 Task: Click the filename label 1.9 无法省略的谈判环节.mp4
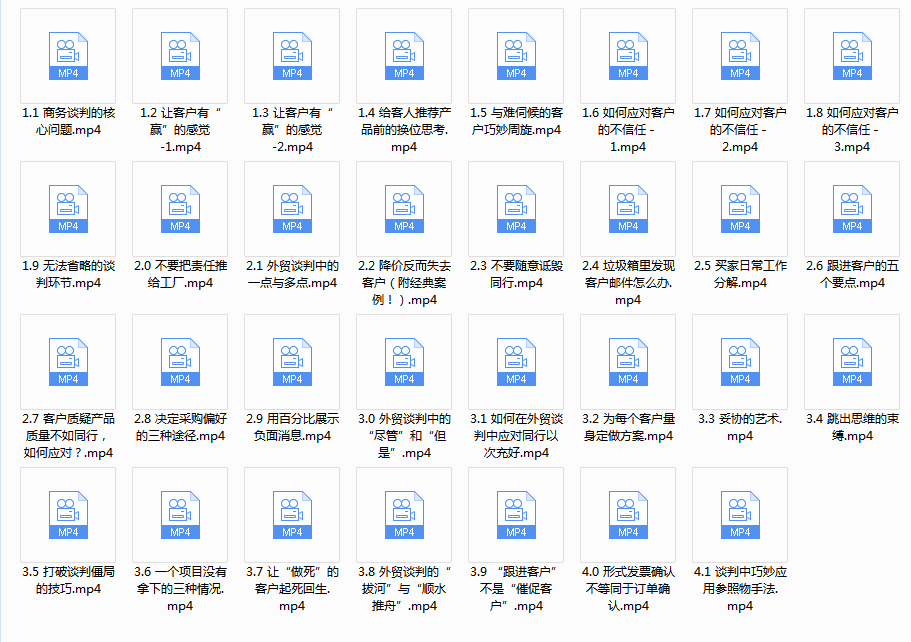pos(68,275)
